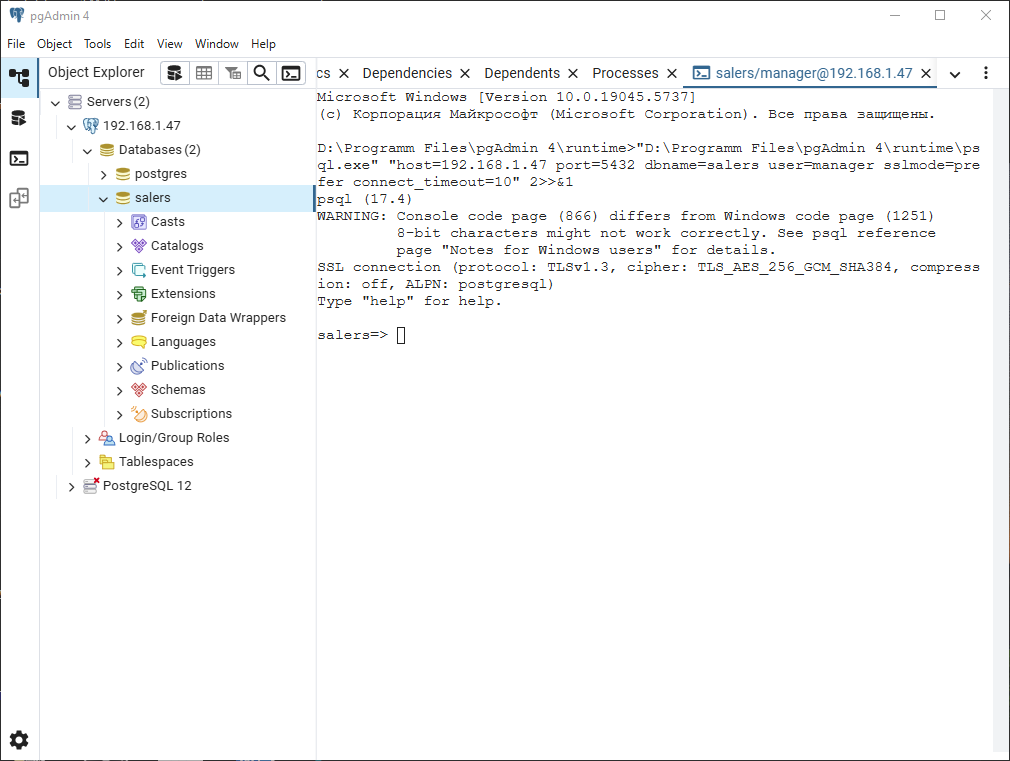Image resolution: width=1010 pixels, height=761 pixels.
Task: Open the tab list dropdown chevron
Action: pyautogui.click(x=955, y=74)
